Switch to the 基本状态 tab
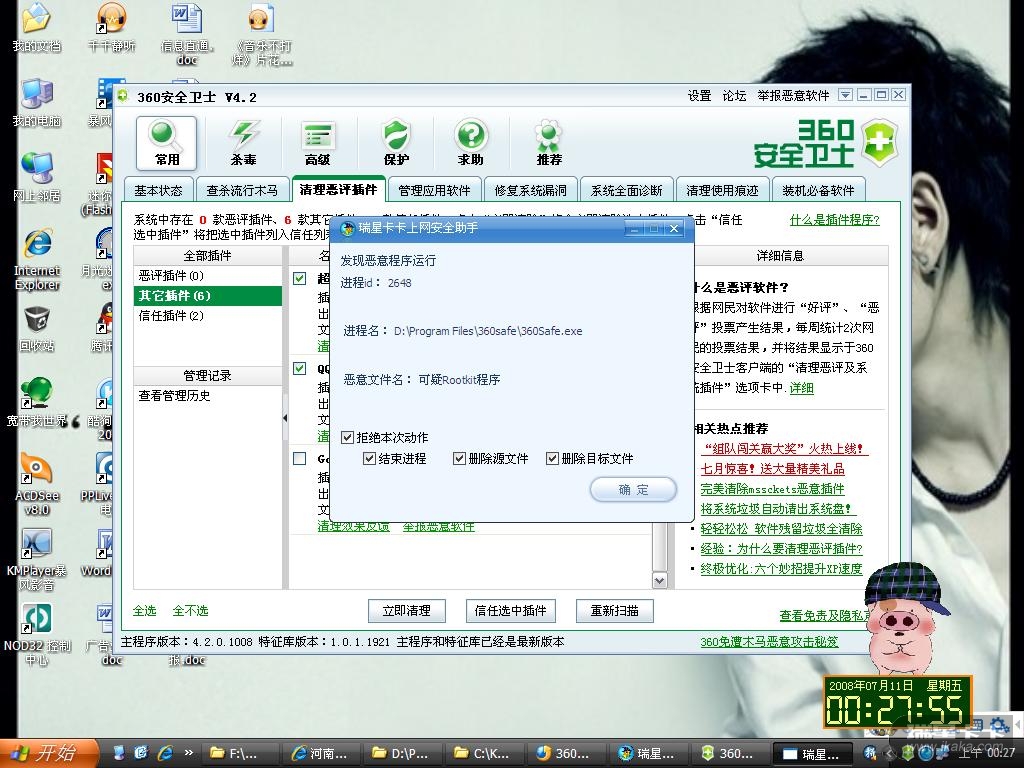Screen dimensions: 1024x768 158,190
